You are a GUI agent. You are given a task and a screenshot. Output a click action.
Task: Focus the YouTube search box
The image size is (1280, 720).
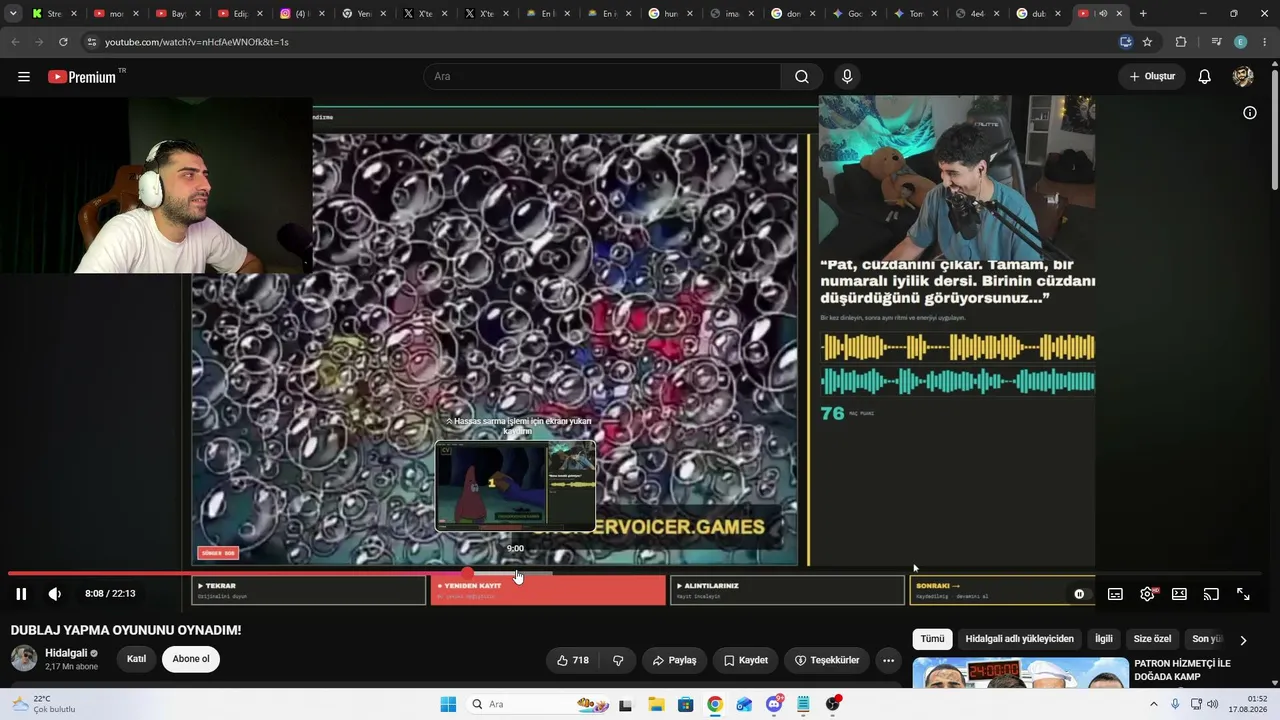coord(602,77)
